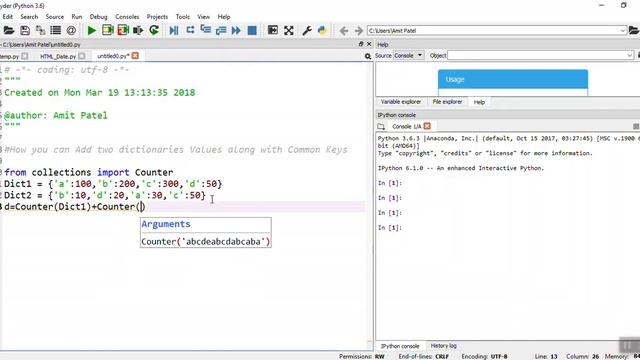
Task: Start debugging the file
Action: [174, 30]
